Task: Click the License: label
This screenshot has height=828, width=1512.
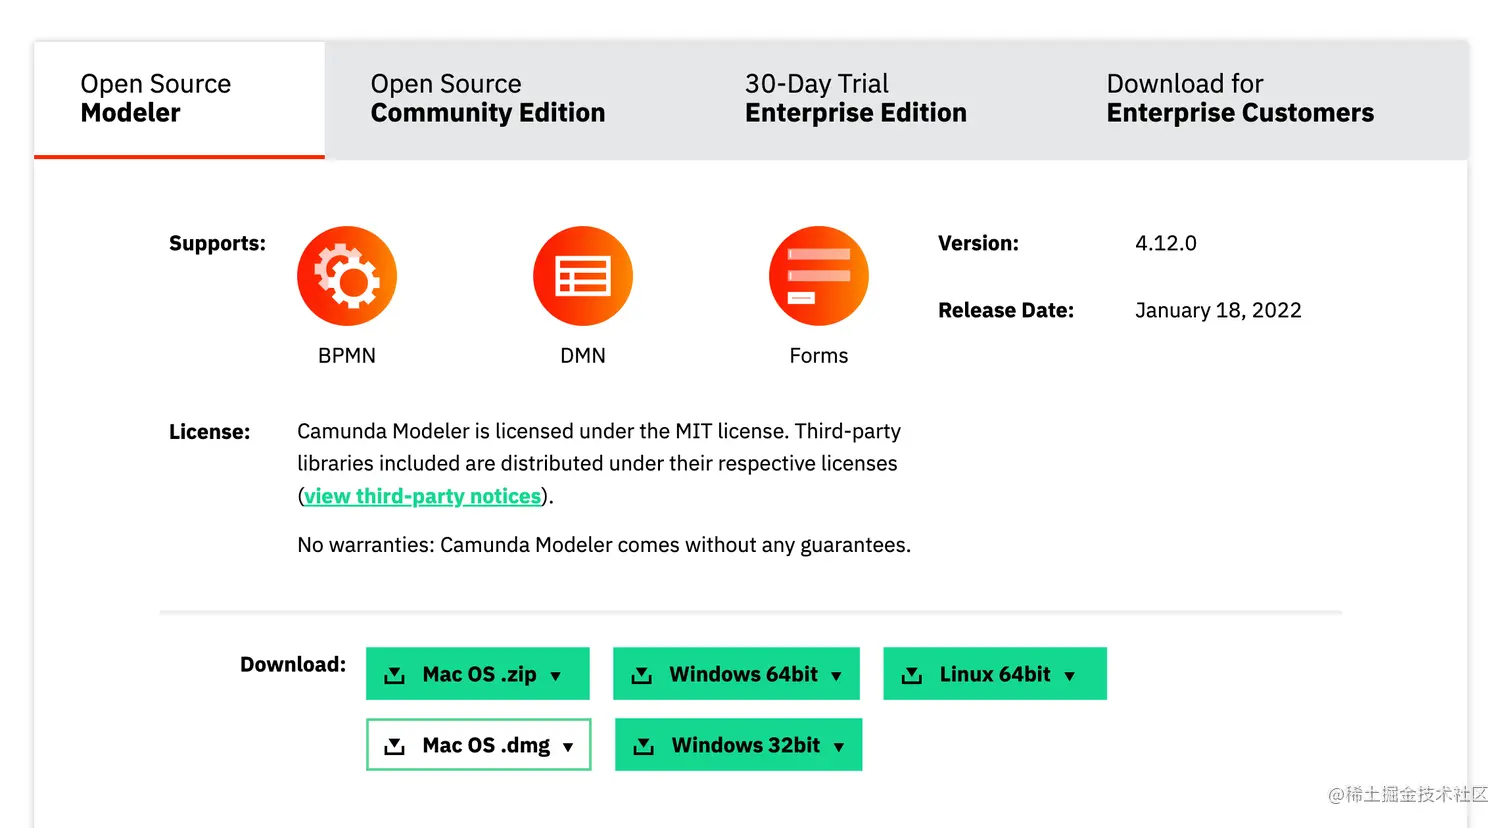Action: 209,432
